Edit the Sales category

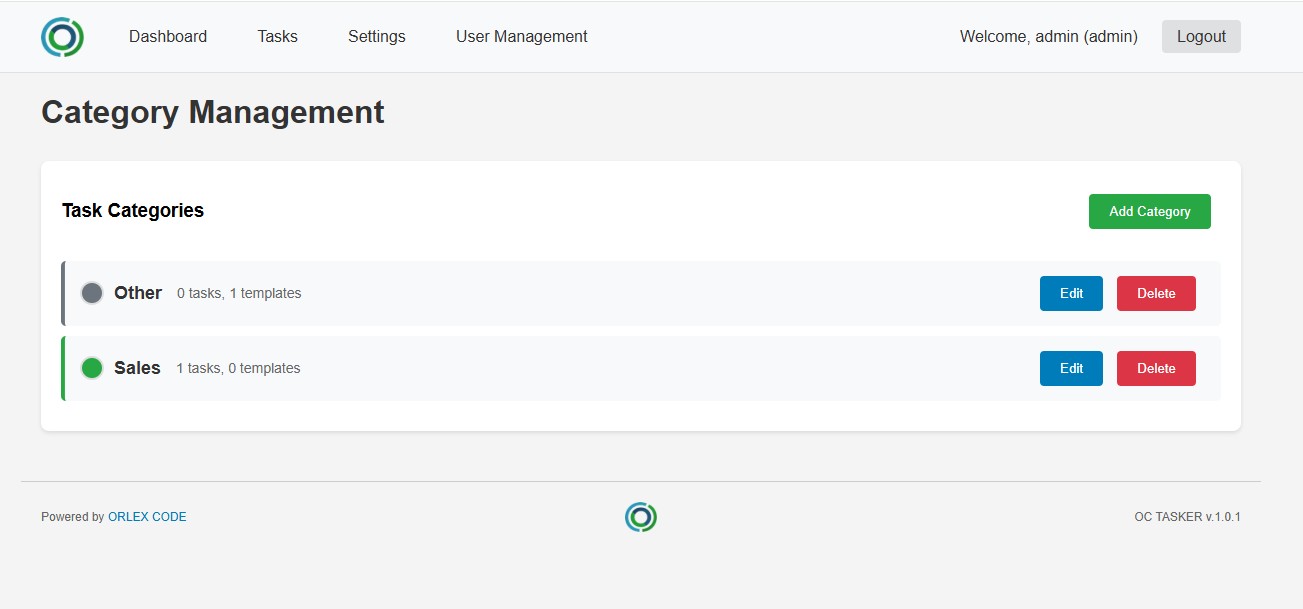[x=1071, y=369]
